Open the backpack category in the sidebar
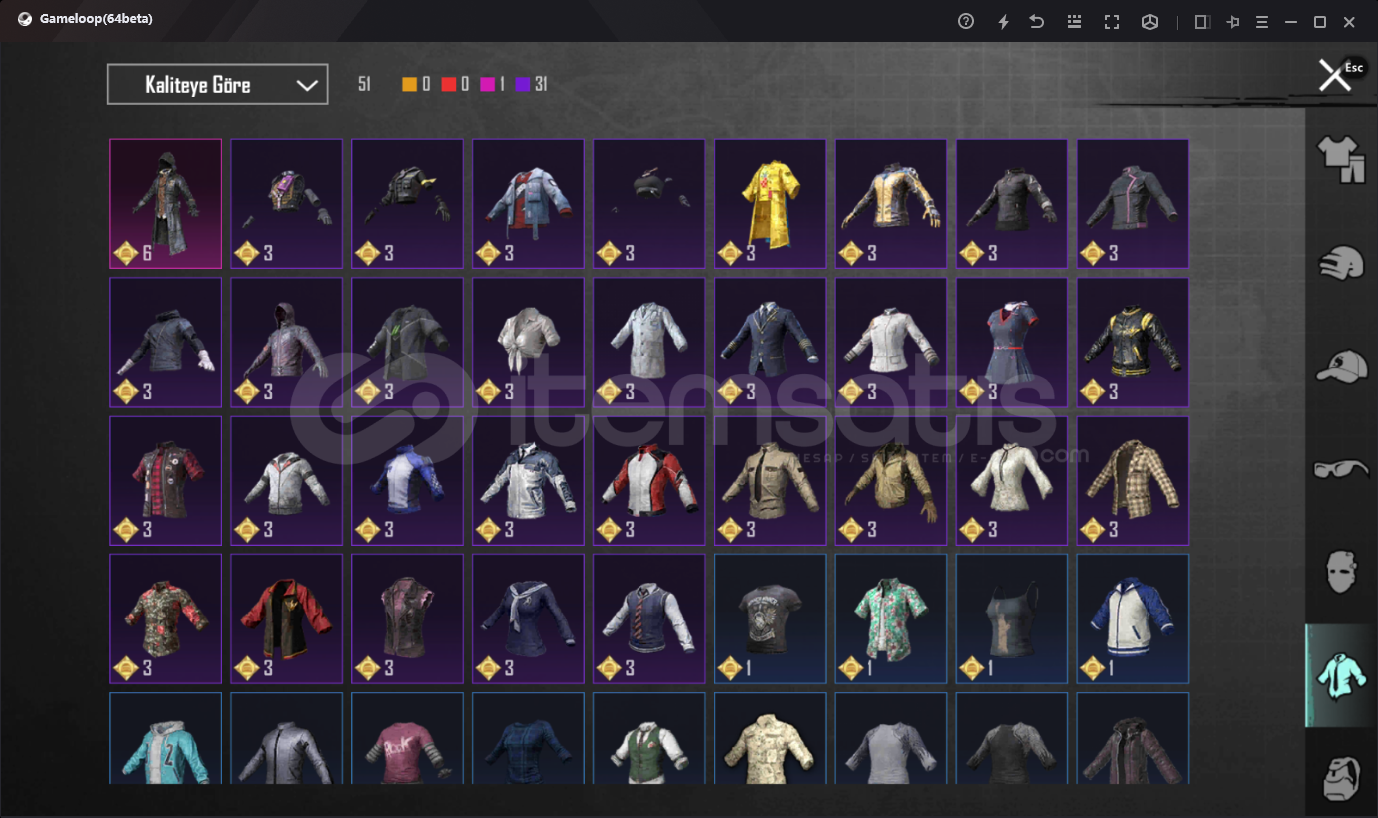This screenshot has width=1378, height=818. [x=1341, y=777]
